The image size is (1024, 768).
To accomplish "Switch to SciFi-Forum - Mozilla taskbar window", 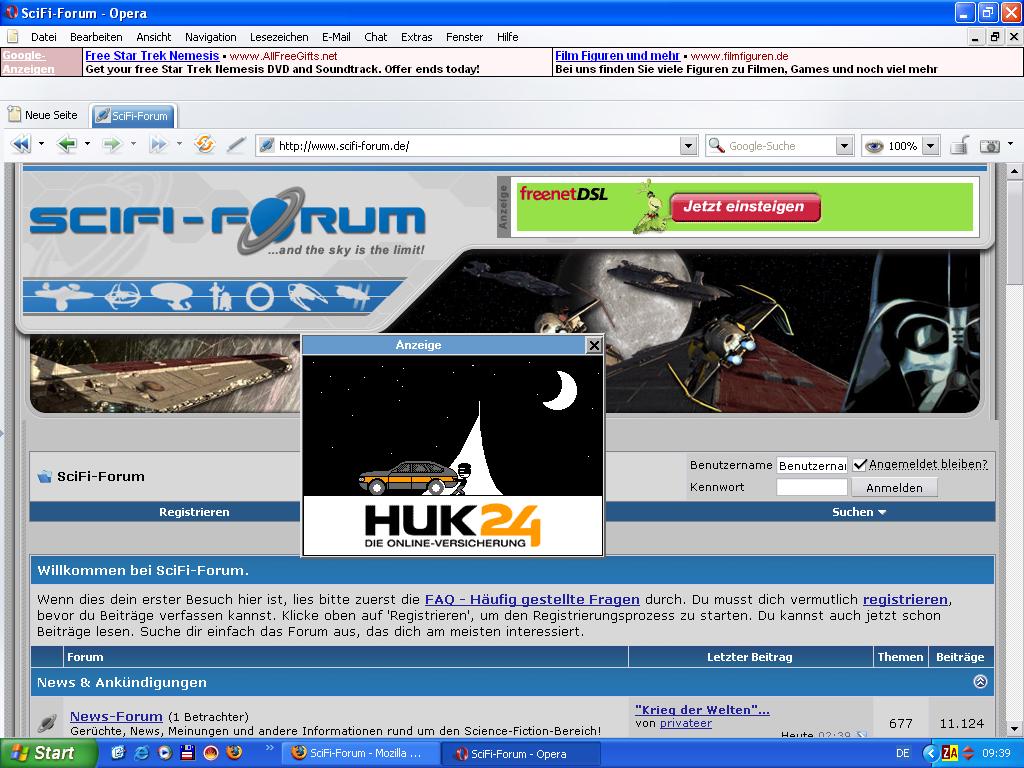I will click(360, 753).
